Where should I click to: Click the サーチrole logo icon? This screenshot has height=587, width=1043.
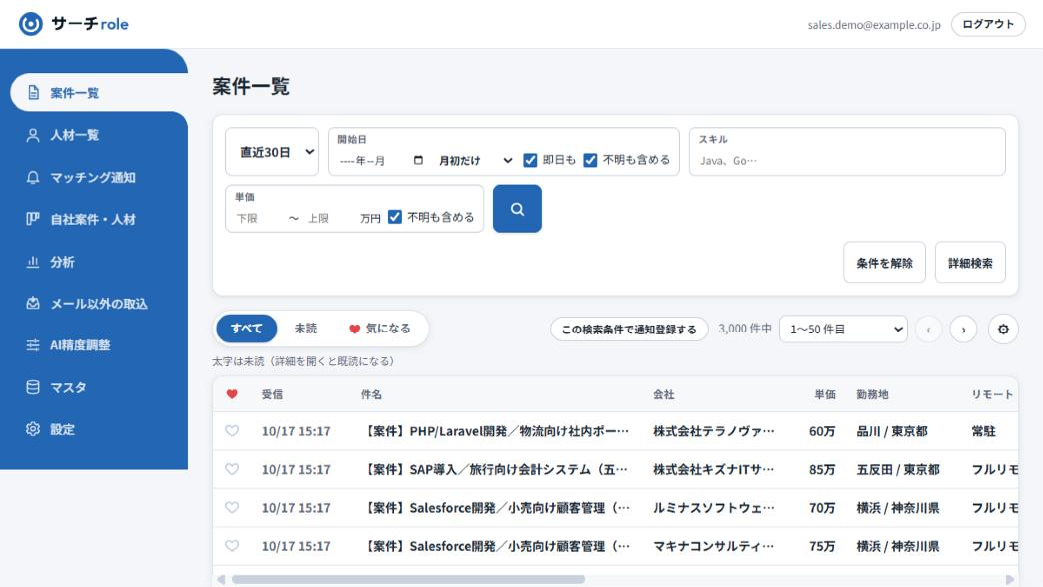(31, 24)
